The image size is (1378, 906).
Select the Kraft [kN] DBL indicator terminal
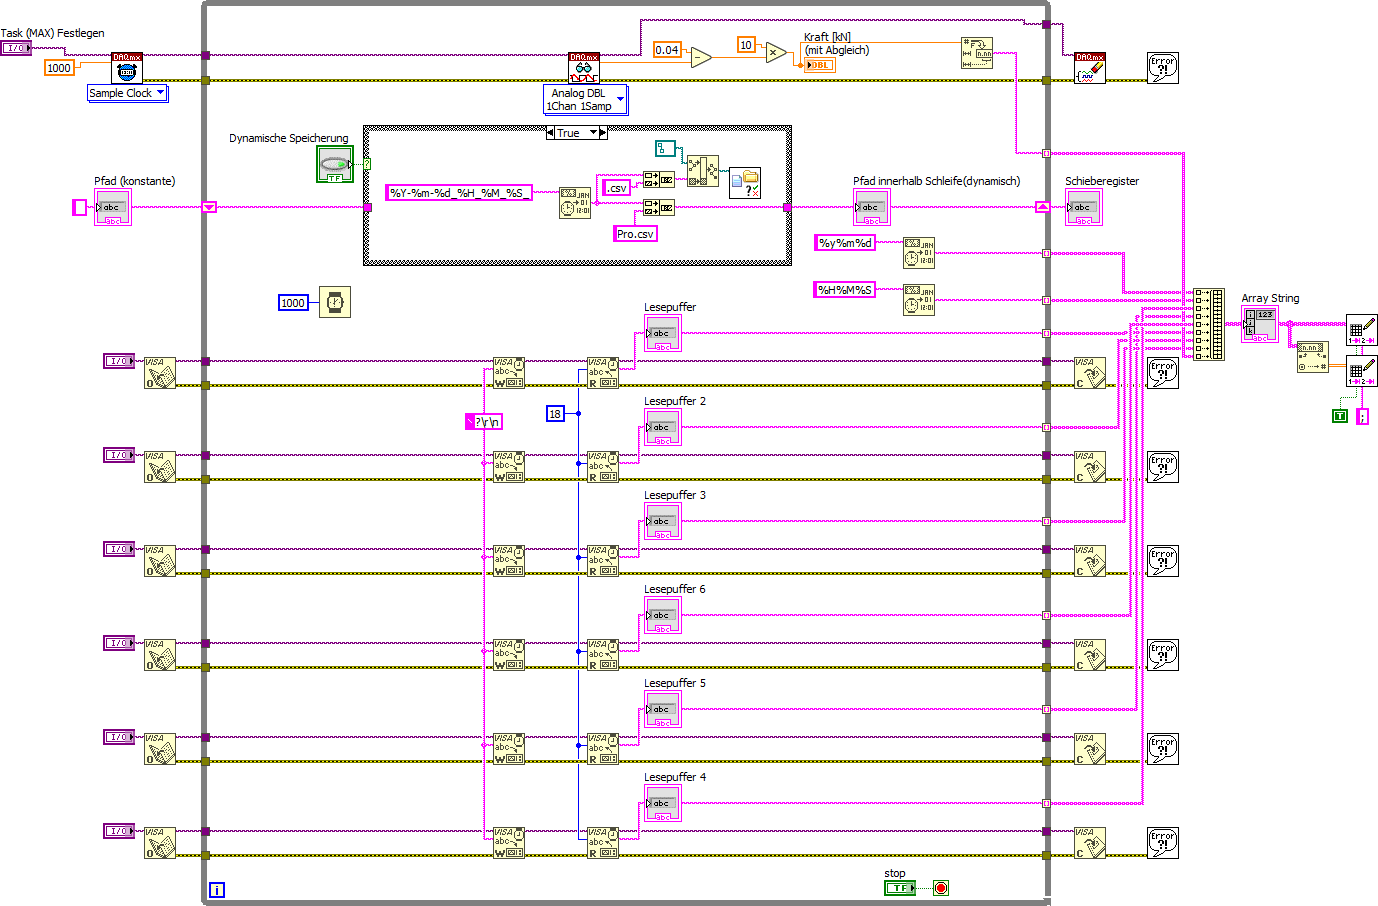click(819, 65)
